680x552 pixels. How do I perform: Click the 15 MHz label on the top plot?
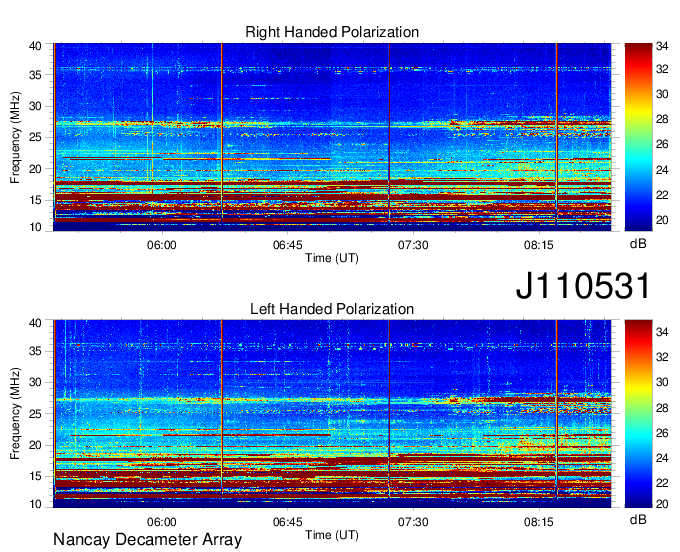click(35, 200)
